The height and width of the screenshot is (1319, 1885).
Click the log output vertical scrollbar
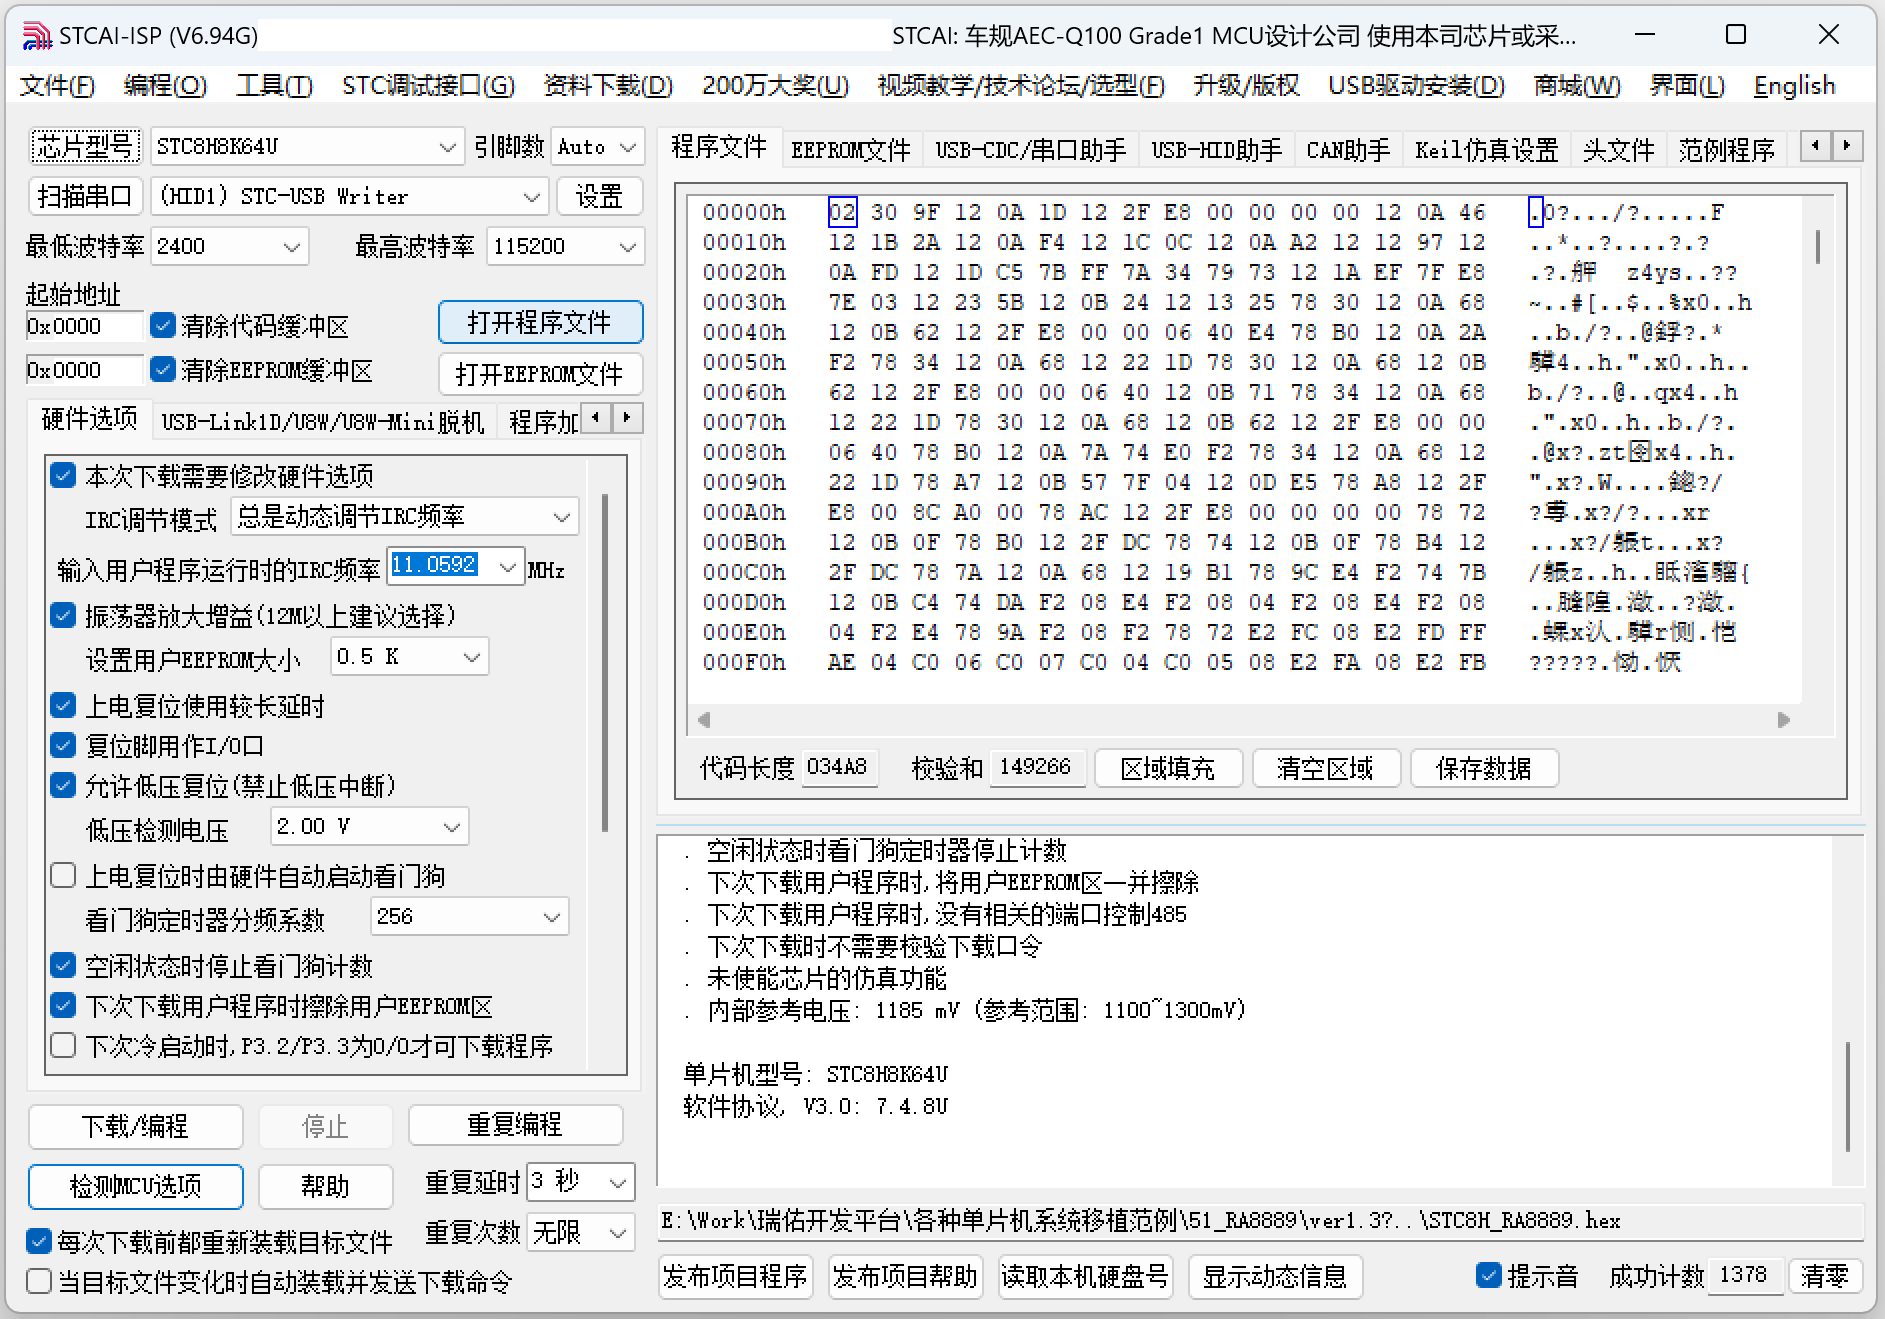pos(1848,1097)
